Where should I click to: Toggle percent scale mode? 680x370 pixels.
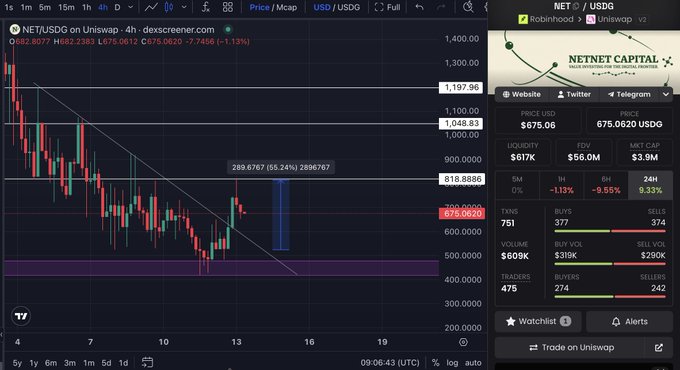tap(435, 363)
